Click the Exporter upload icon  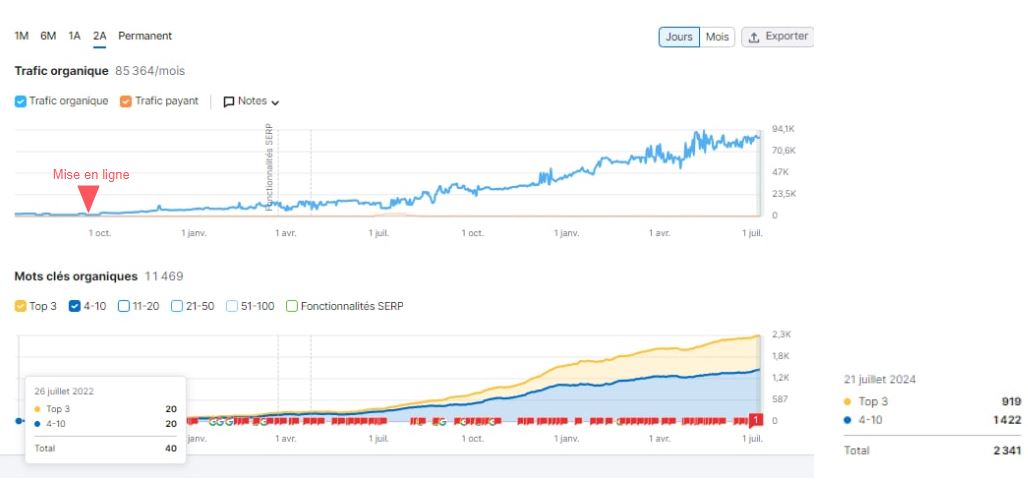point(754,37)
